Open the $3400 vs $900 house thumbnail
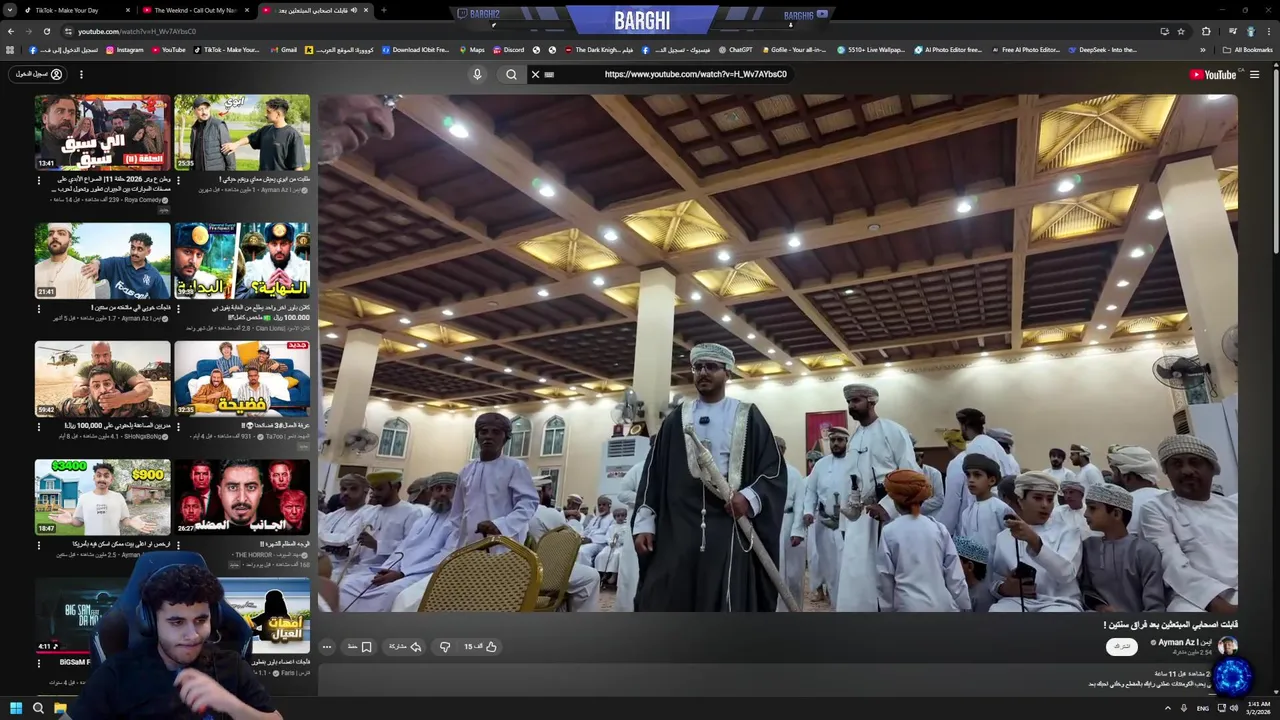The width and height of the screenshot is (1280, 720). point(103,497)
